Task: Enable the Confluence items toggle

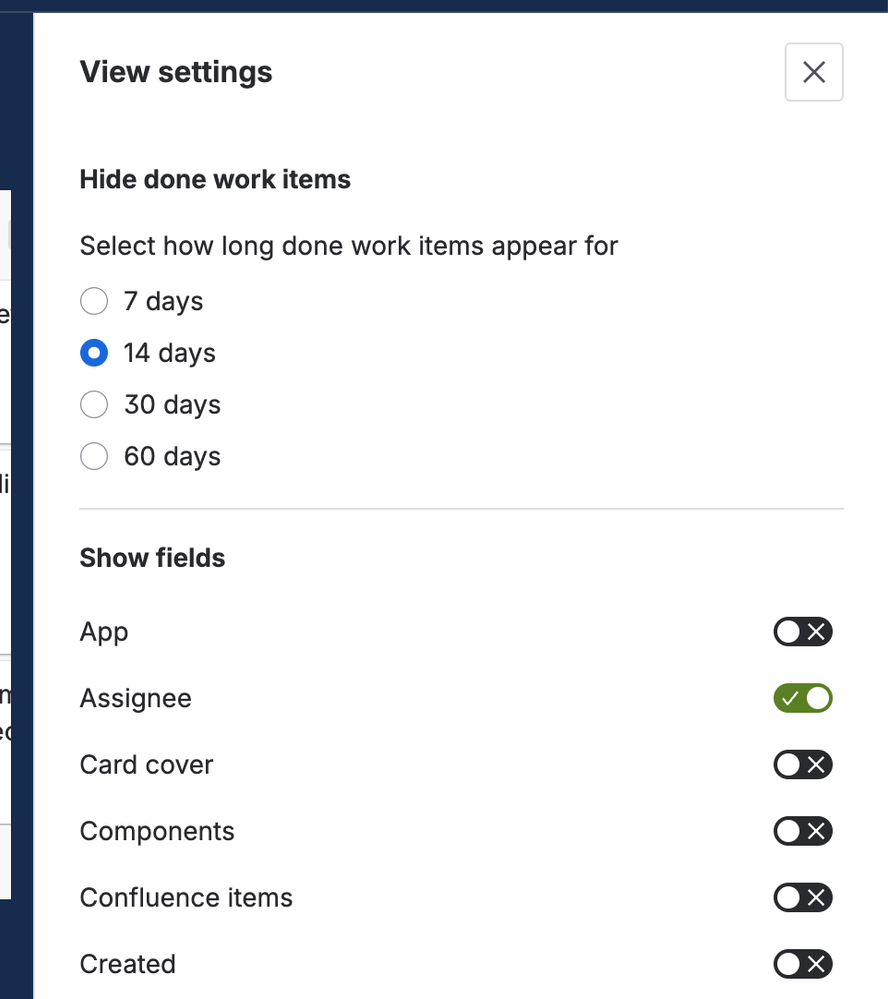Action: pos(803,898)
